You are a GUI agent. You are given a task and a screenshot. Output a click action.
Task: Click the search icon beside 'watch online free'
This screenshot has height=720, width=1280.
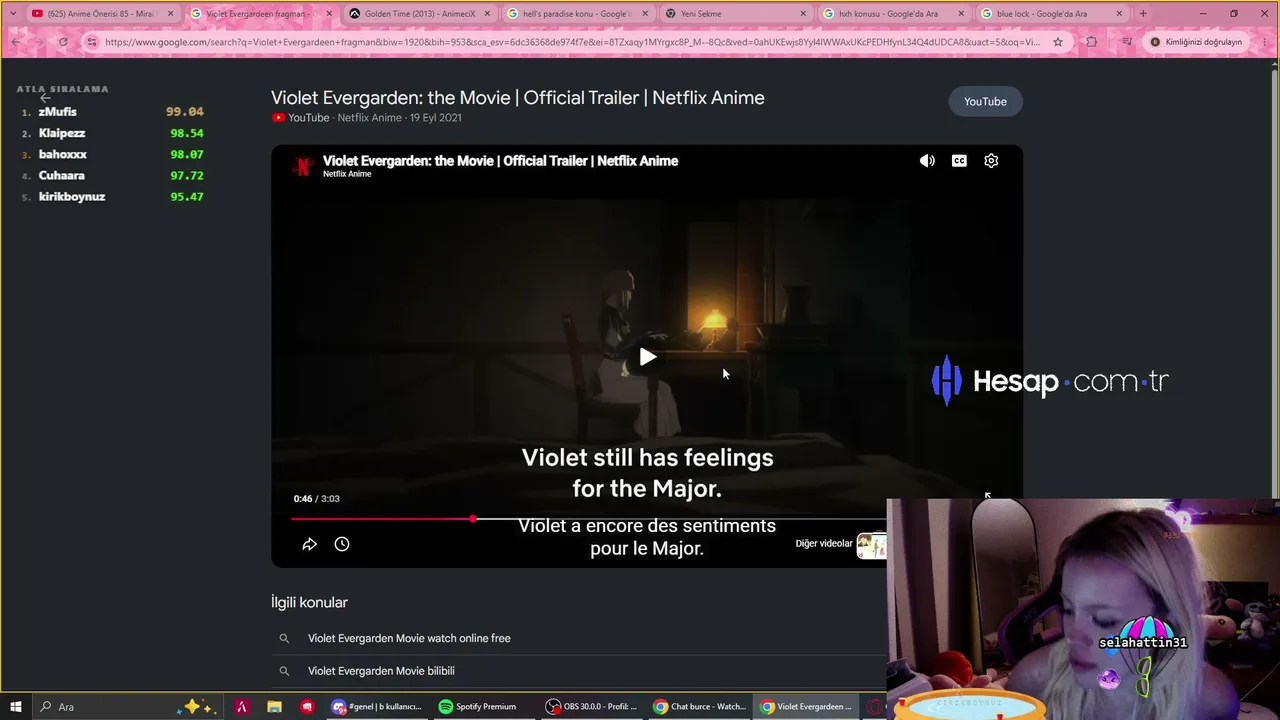284,638
